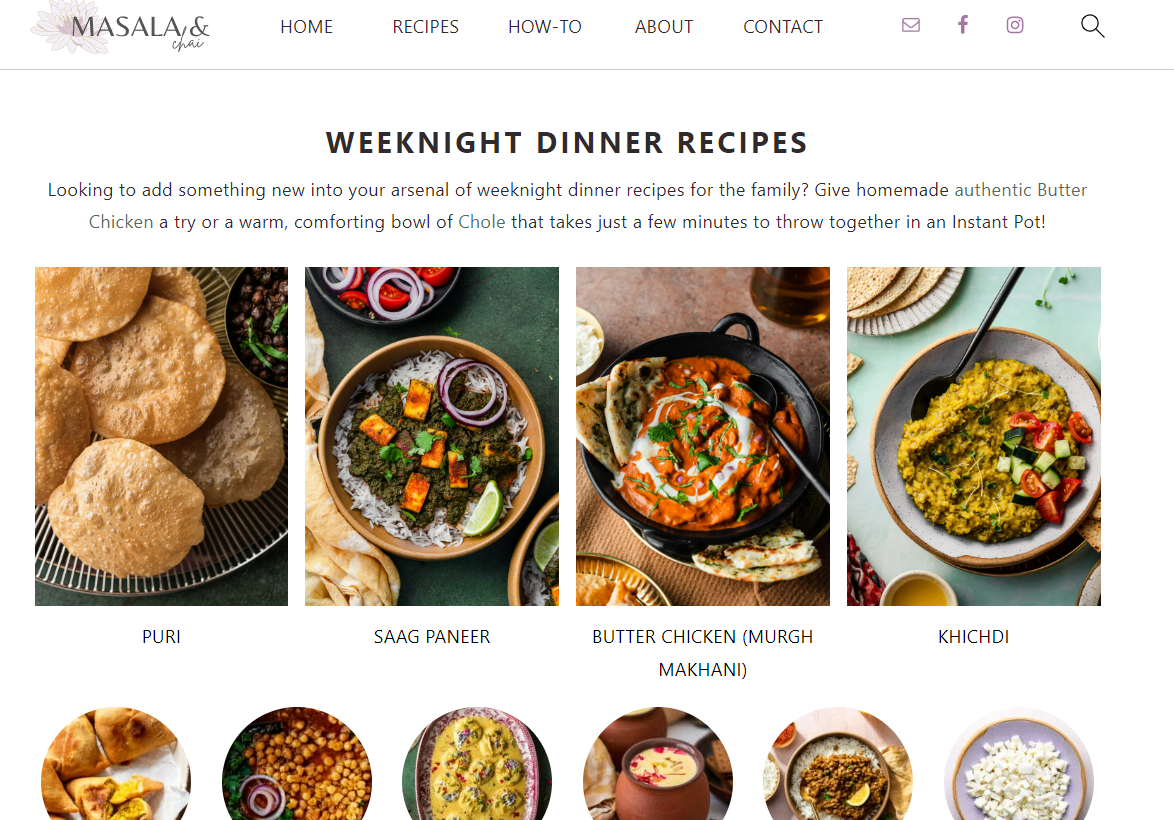Click the search magnifier icon

1092,26
